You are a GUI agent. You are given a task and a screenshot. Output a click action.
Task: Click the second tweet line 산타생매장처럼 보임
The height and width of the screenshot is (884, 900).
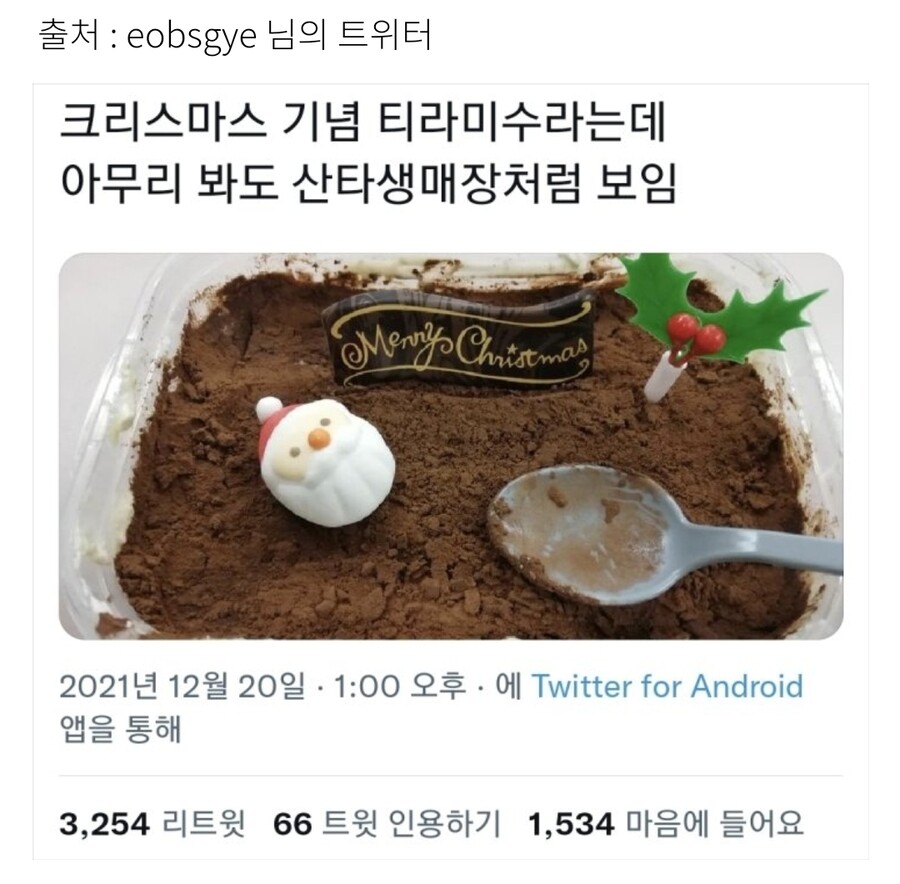point(483,184)
